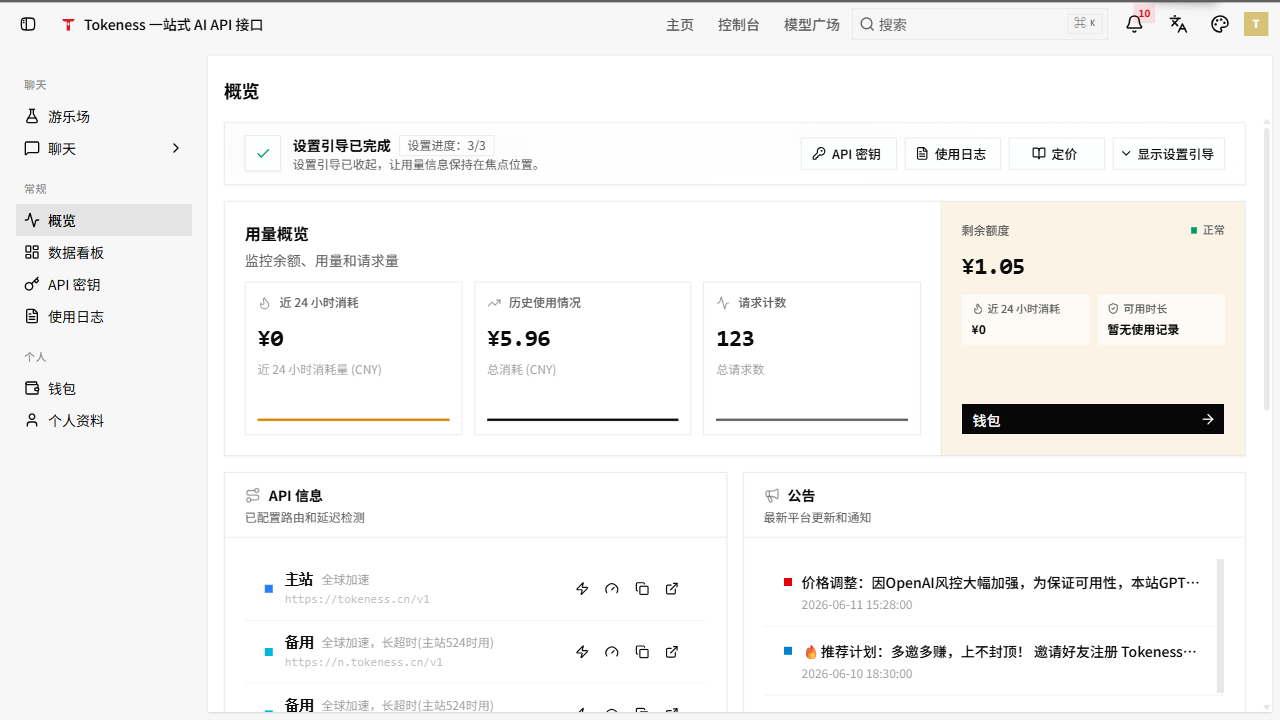This screenshot has width=1280, height=720.
Task: Click the megaphone icon beside 公告
Action: (772, 496)
